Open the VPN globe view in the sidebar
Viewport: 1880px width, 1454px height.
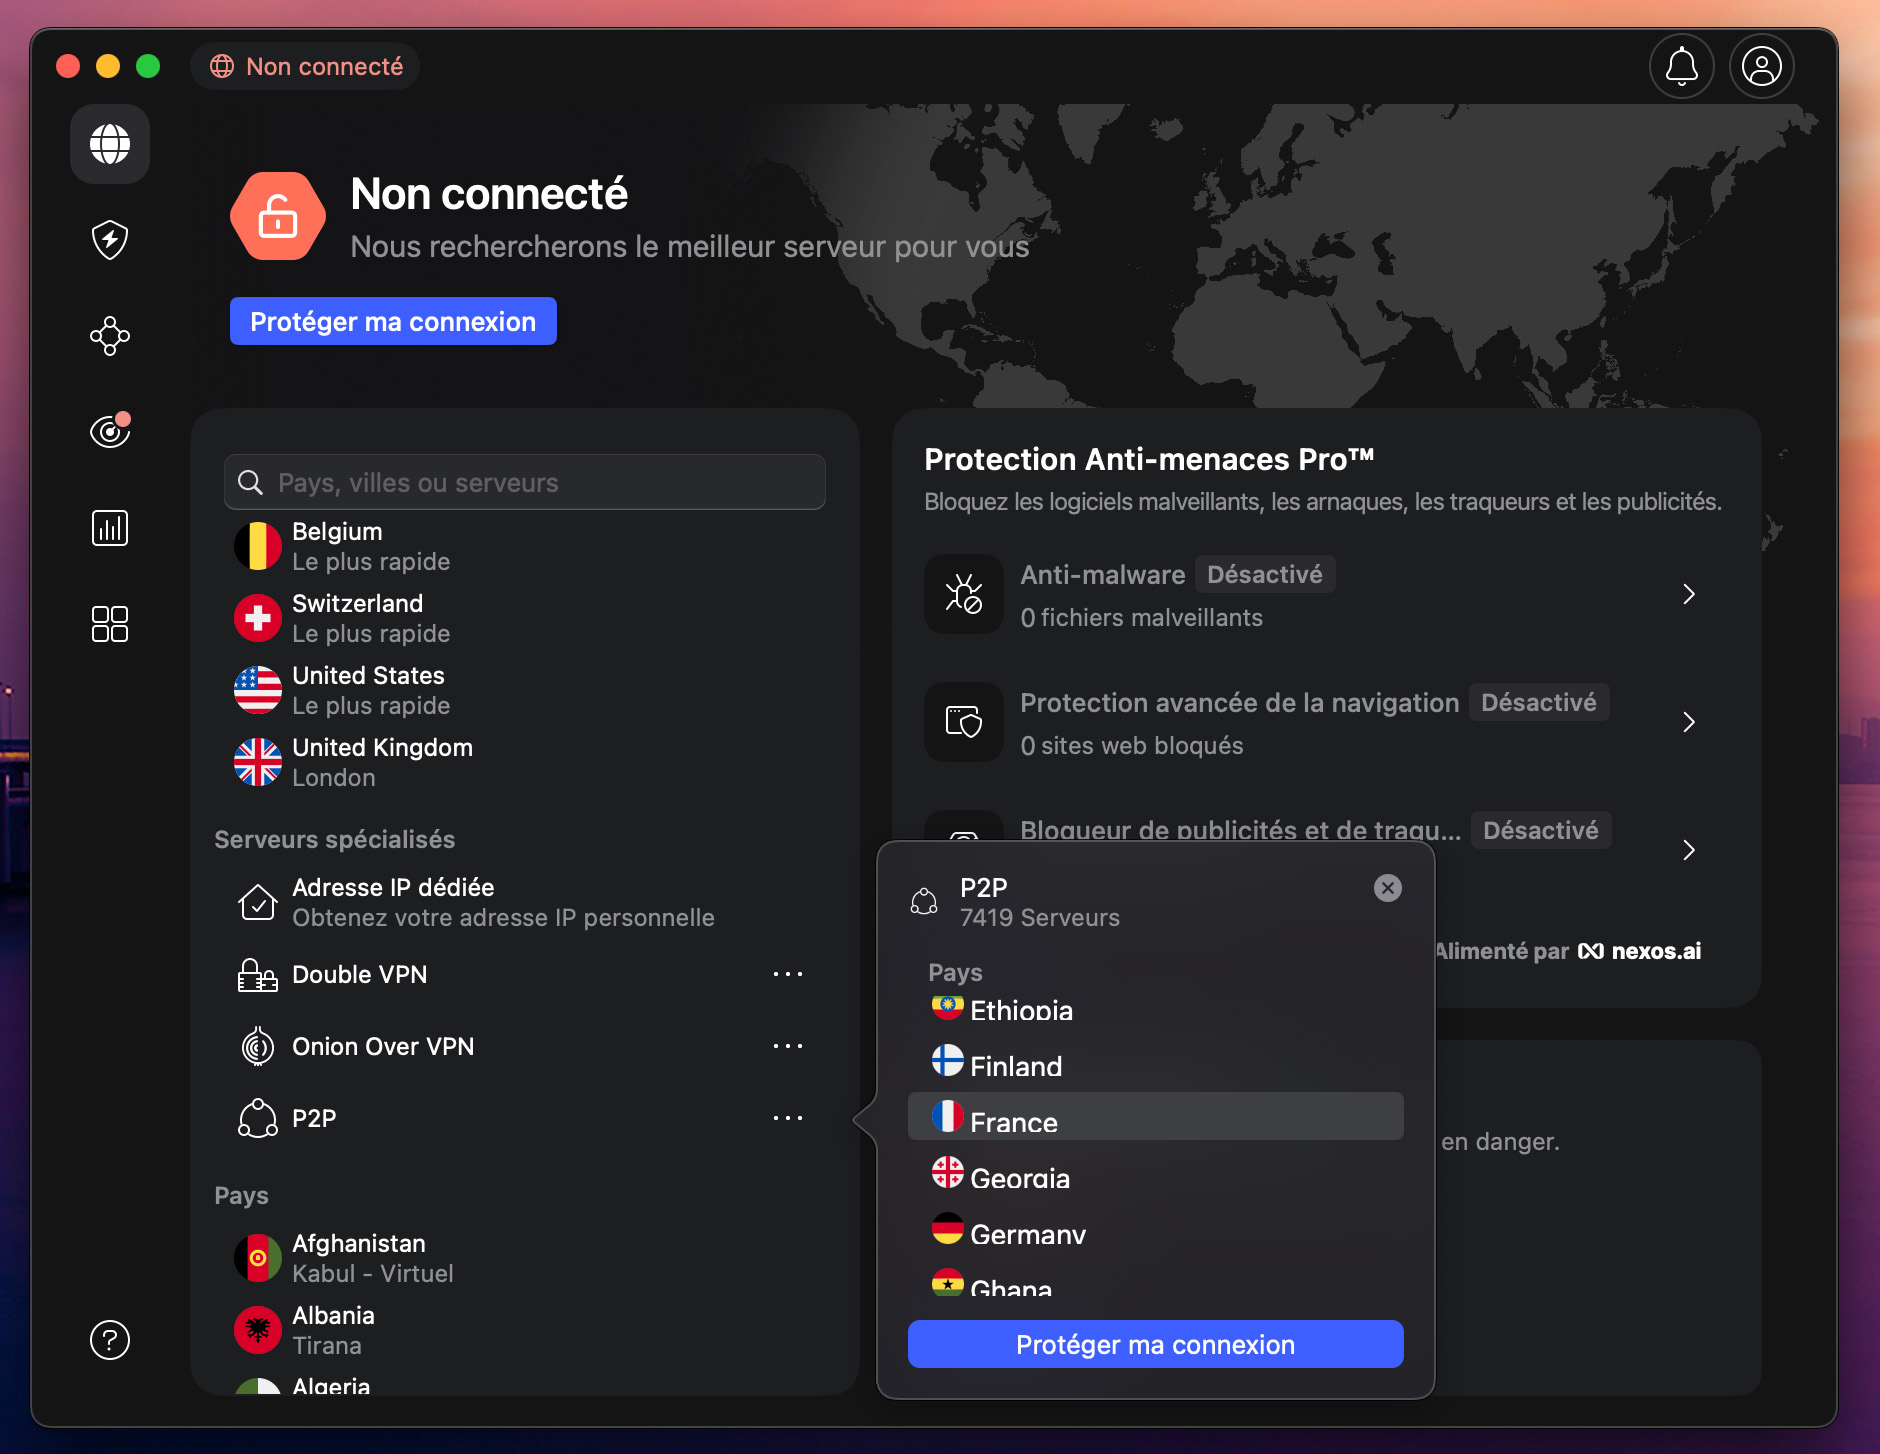pos(110,144)
